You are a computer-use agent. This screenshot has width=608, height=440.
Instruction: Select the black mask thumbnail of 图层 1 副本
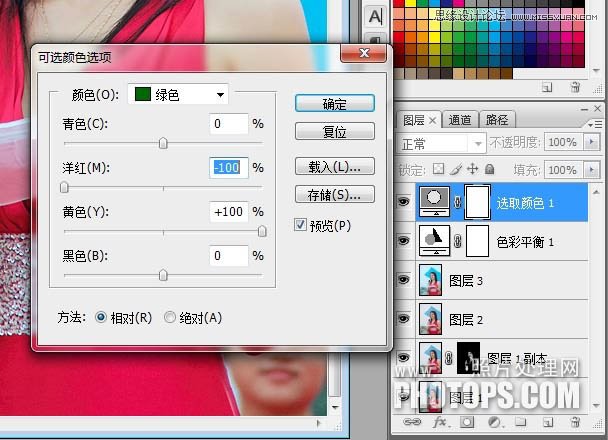pyautogui.click(x=468, y=358)
